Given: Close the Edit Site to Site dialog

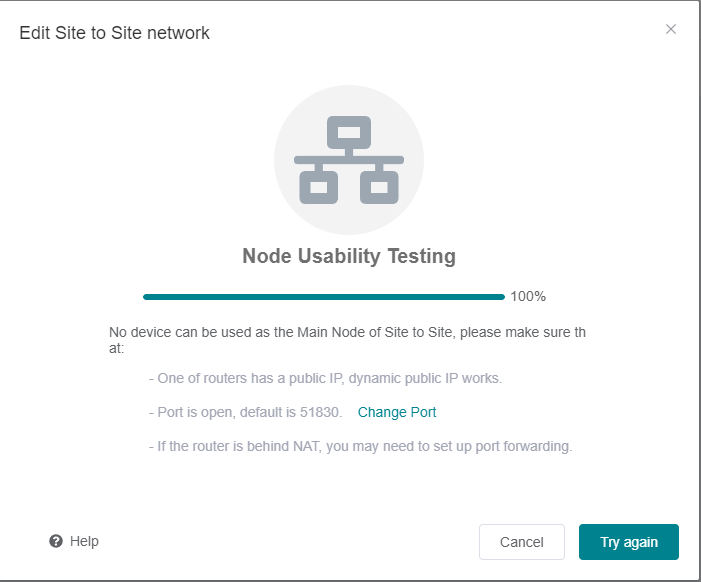Looking at the screenshot, I should 671,29.
